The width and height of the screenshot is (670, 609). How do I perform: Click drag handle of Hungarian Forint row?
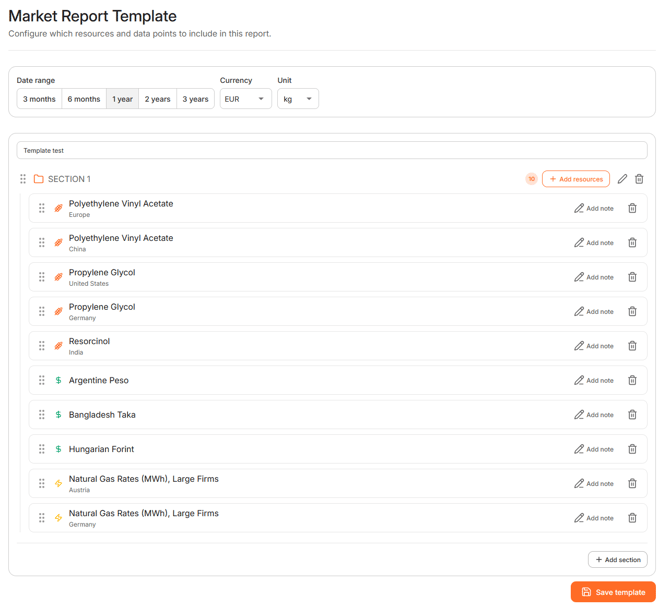tap(41, 449)
